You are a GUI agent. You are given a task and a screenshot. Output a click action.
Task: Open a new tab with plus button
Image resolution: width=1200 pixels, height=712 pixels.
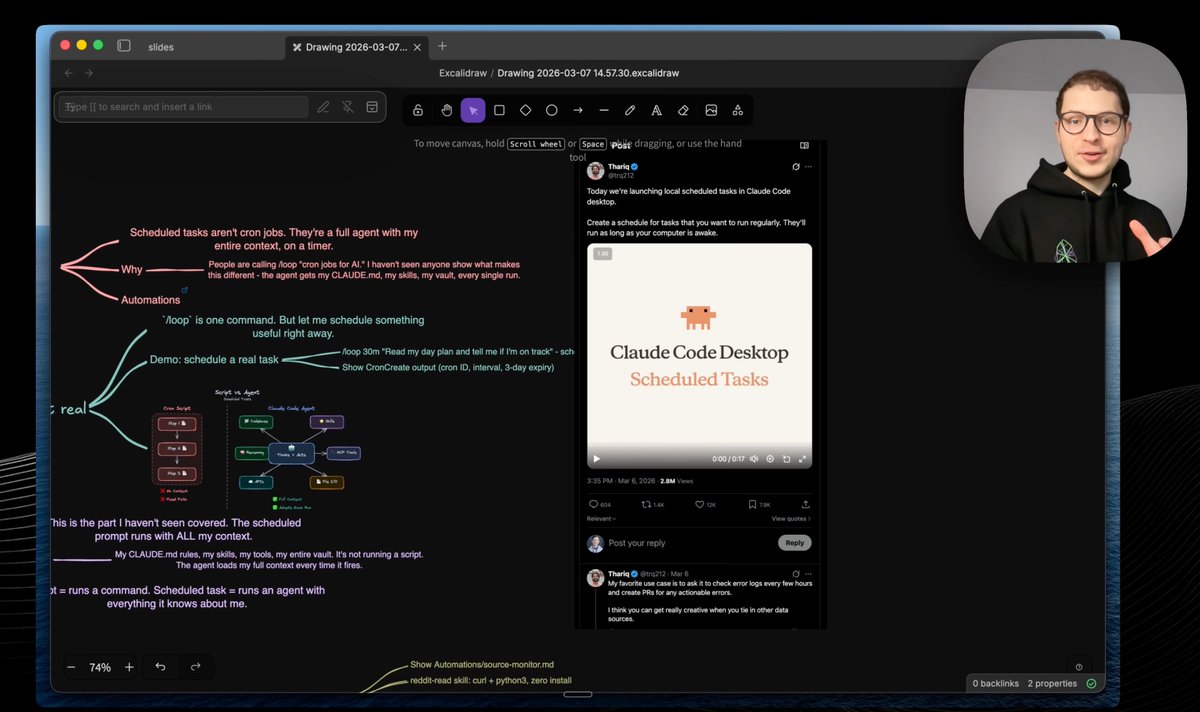[x=442, y=46]
